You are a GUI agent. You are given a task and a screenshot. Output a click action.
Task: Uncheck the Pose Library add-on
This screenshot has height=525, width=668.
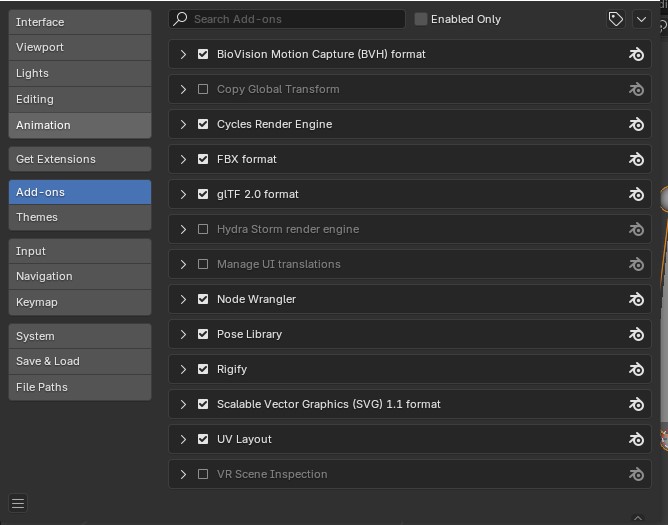[203, 334]
